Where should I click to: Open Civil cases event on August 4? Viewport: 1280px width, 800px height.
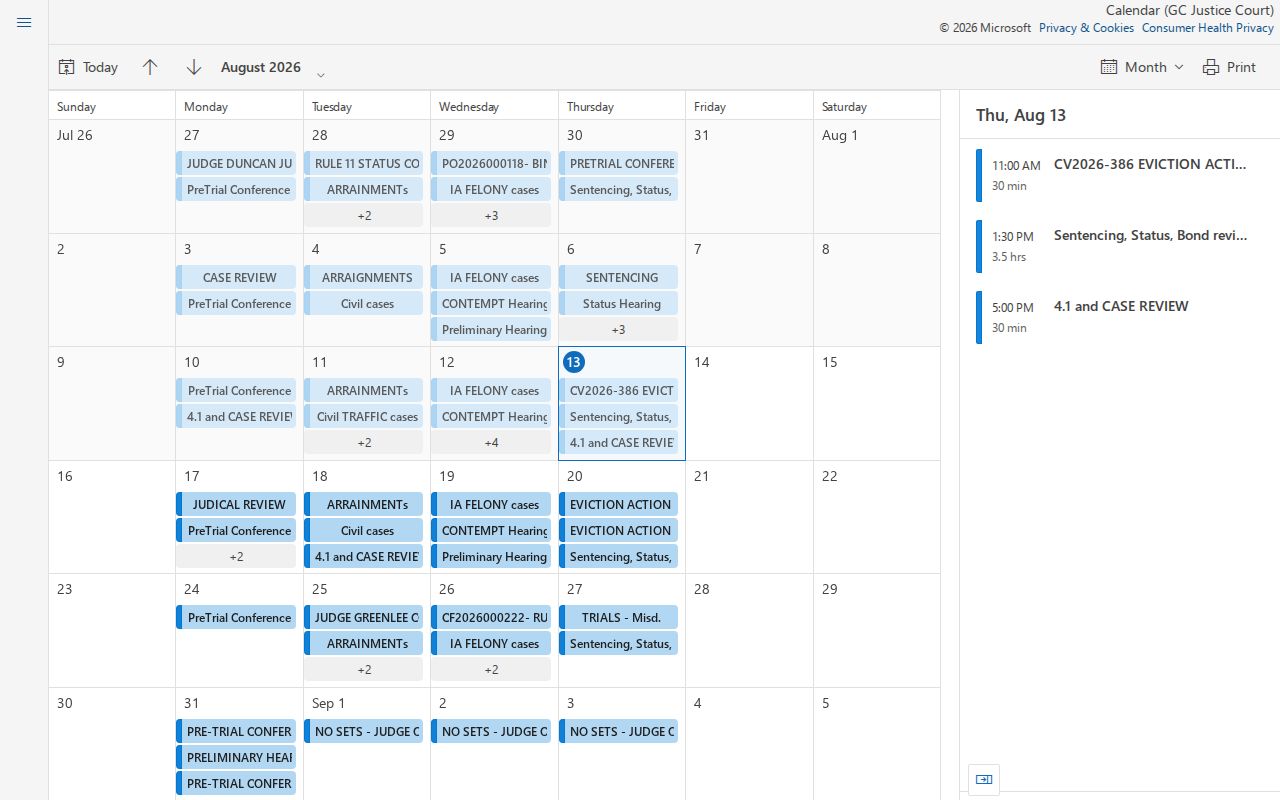pyautogui.click(x=364, y=303)
